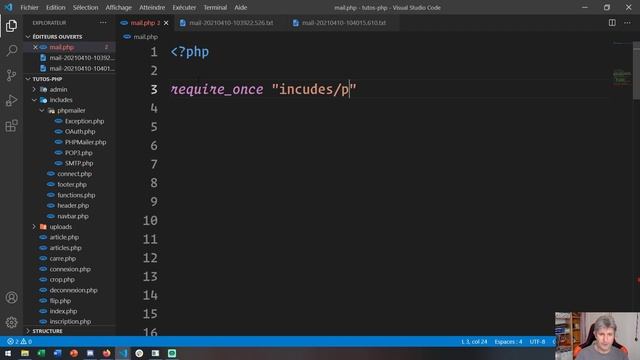Open editor More Actions ellipsis

coord(627,23)
